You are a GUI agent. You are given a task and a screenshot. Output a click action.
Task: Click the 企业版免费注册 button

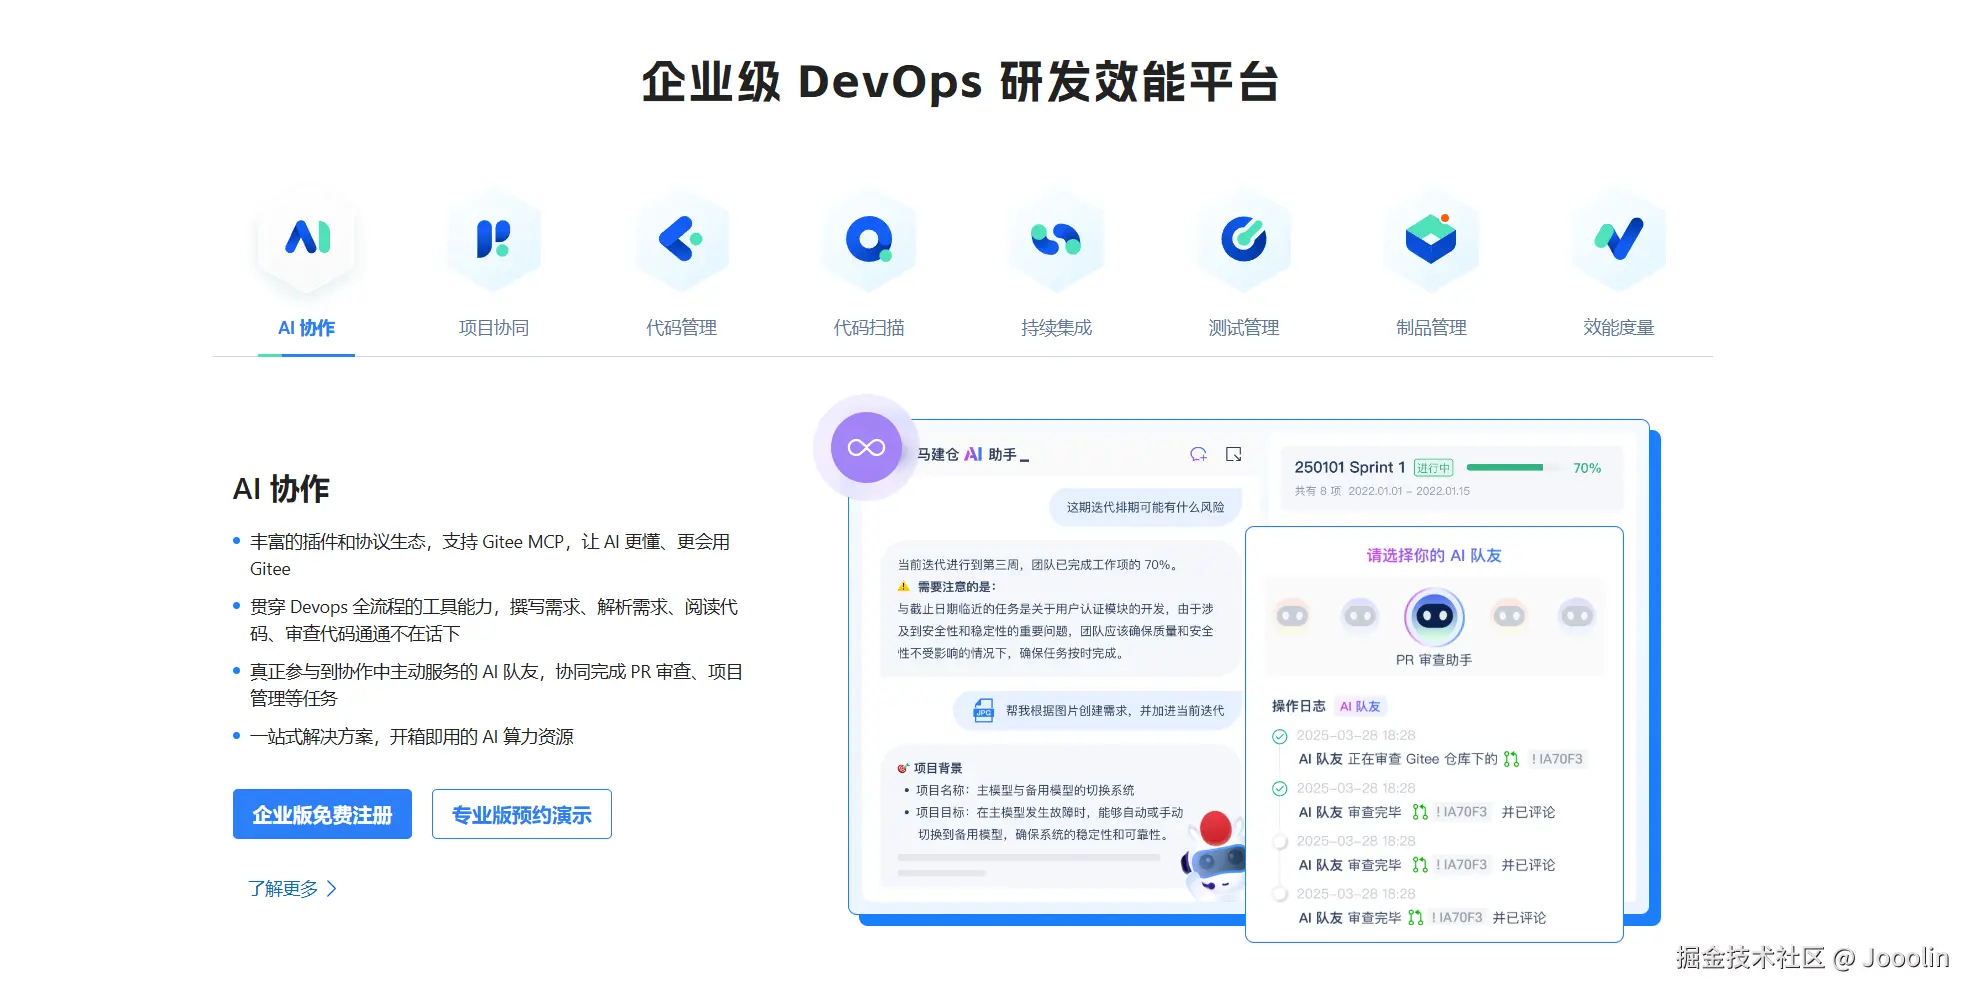(322, 814)
